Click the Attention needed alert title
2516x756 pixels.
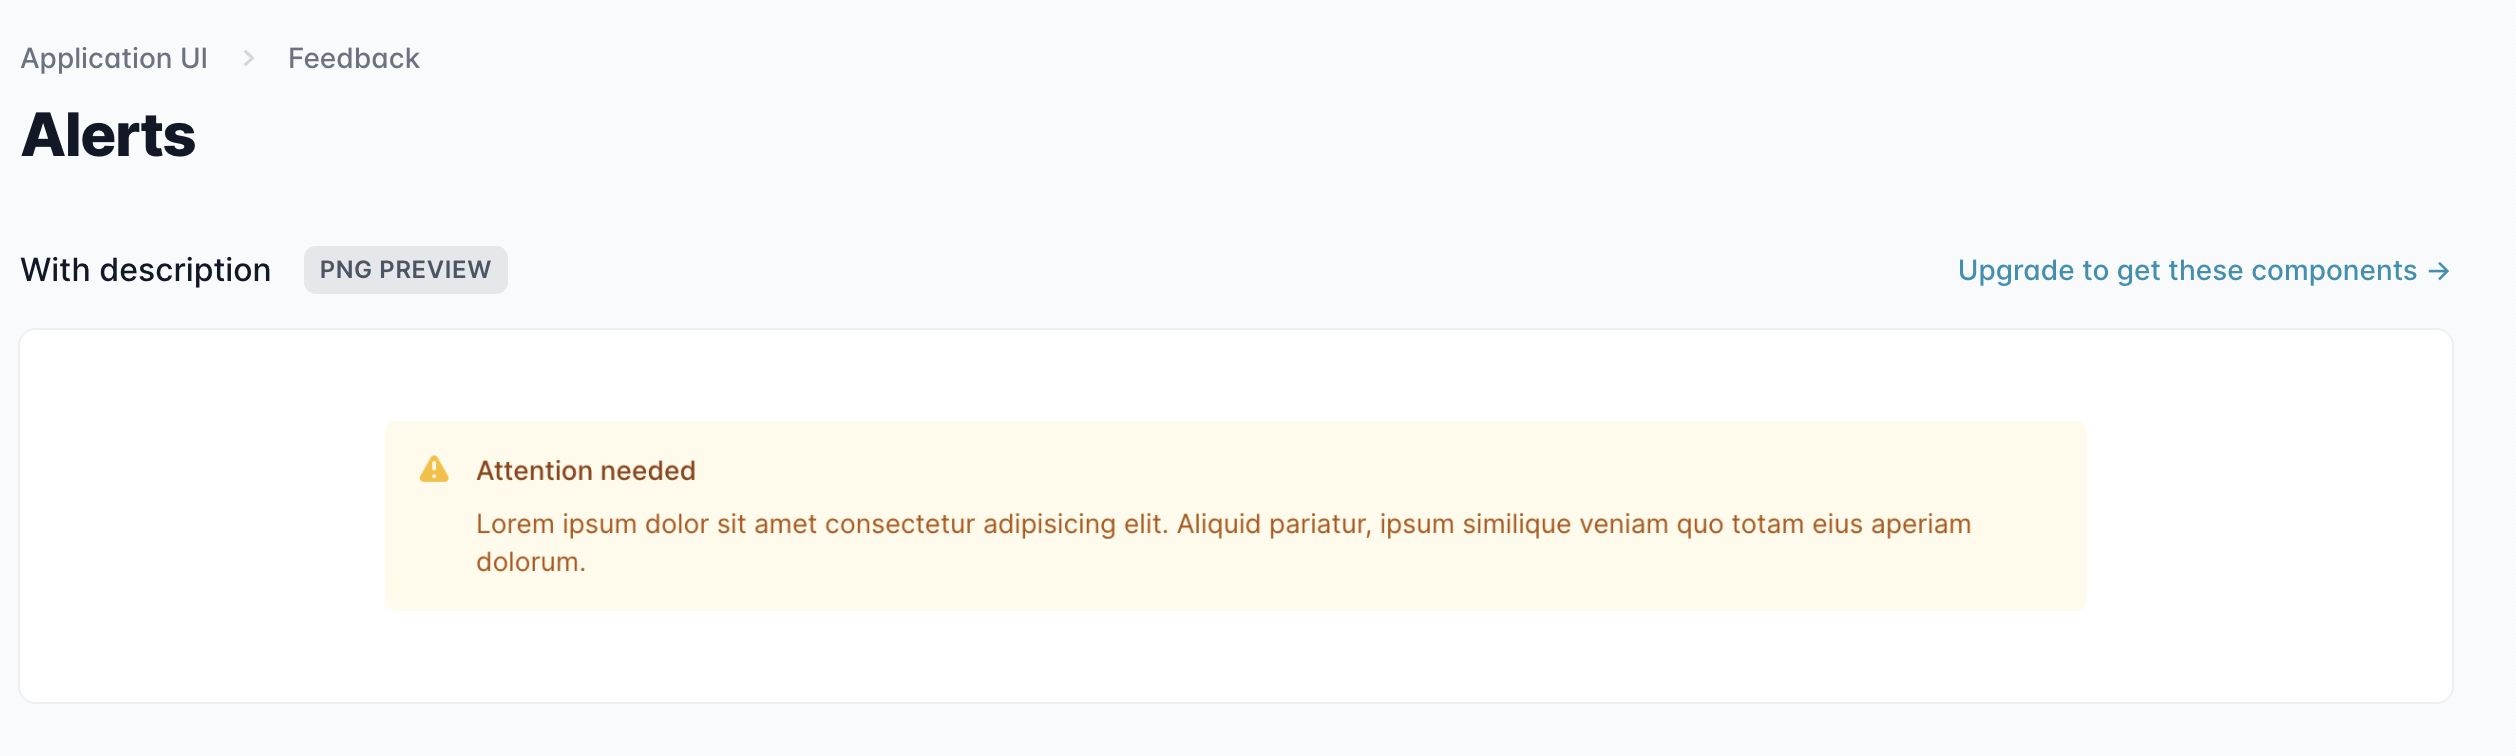(x=586, y=471)
